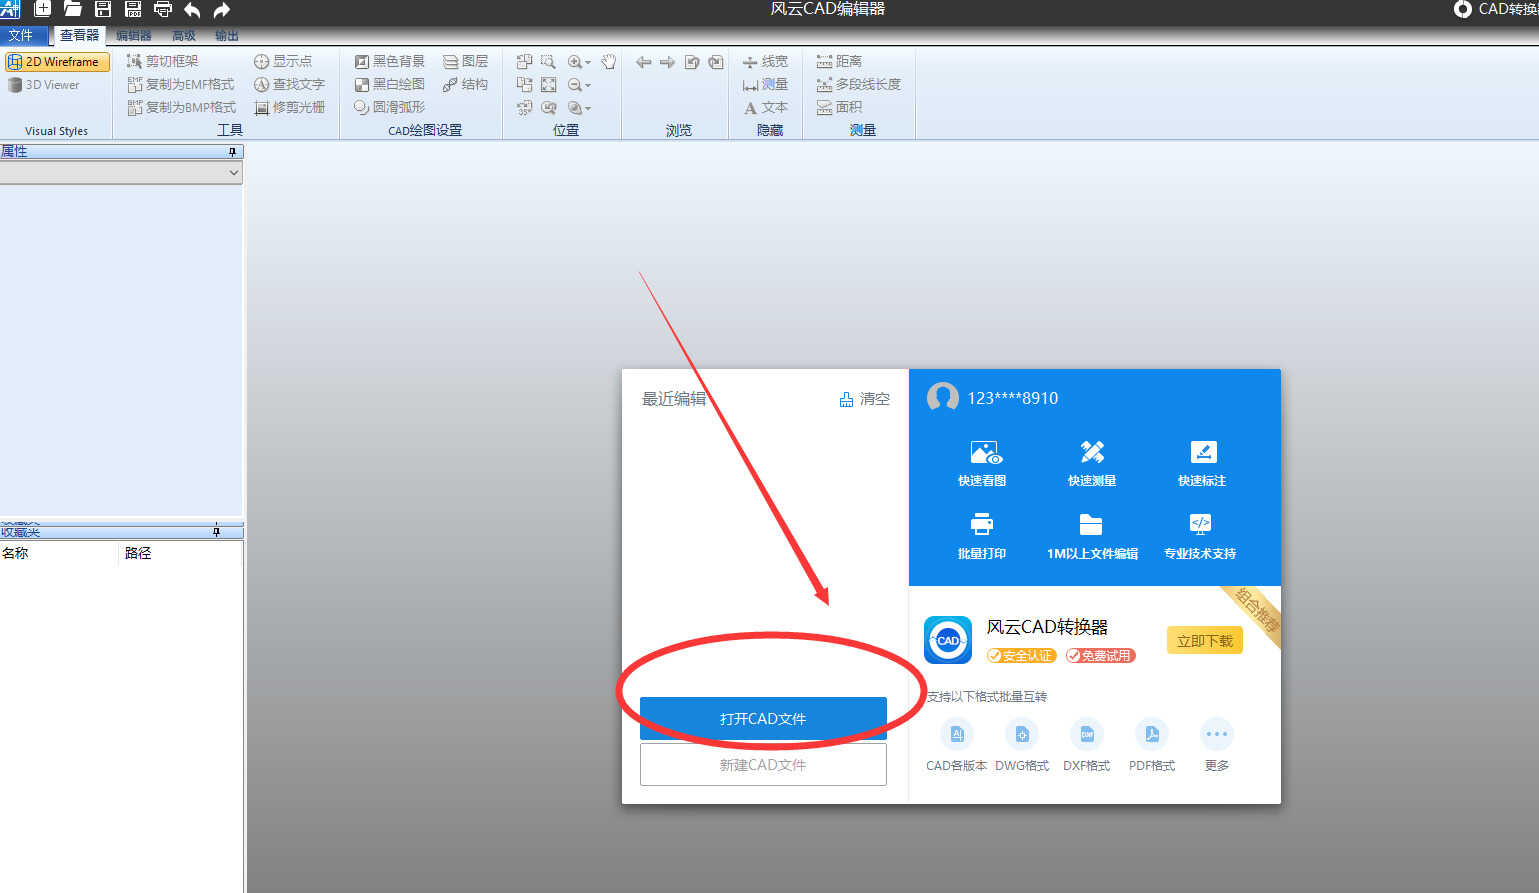Click the print icon in title bar
This screenshot has height=893, width=1539.
pyautogui.click(x=162, y=9)
